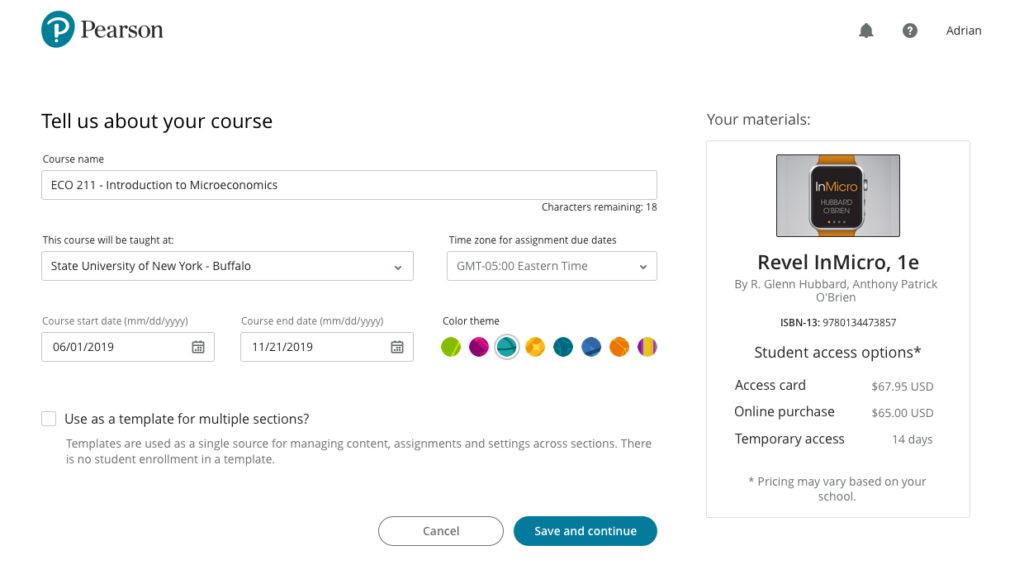Click Save and continue
This screenshot has height=574, width=1024.
click(585, 531)
